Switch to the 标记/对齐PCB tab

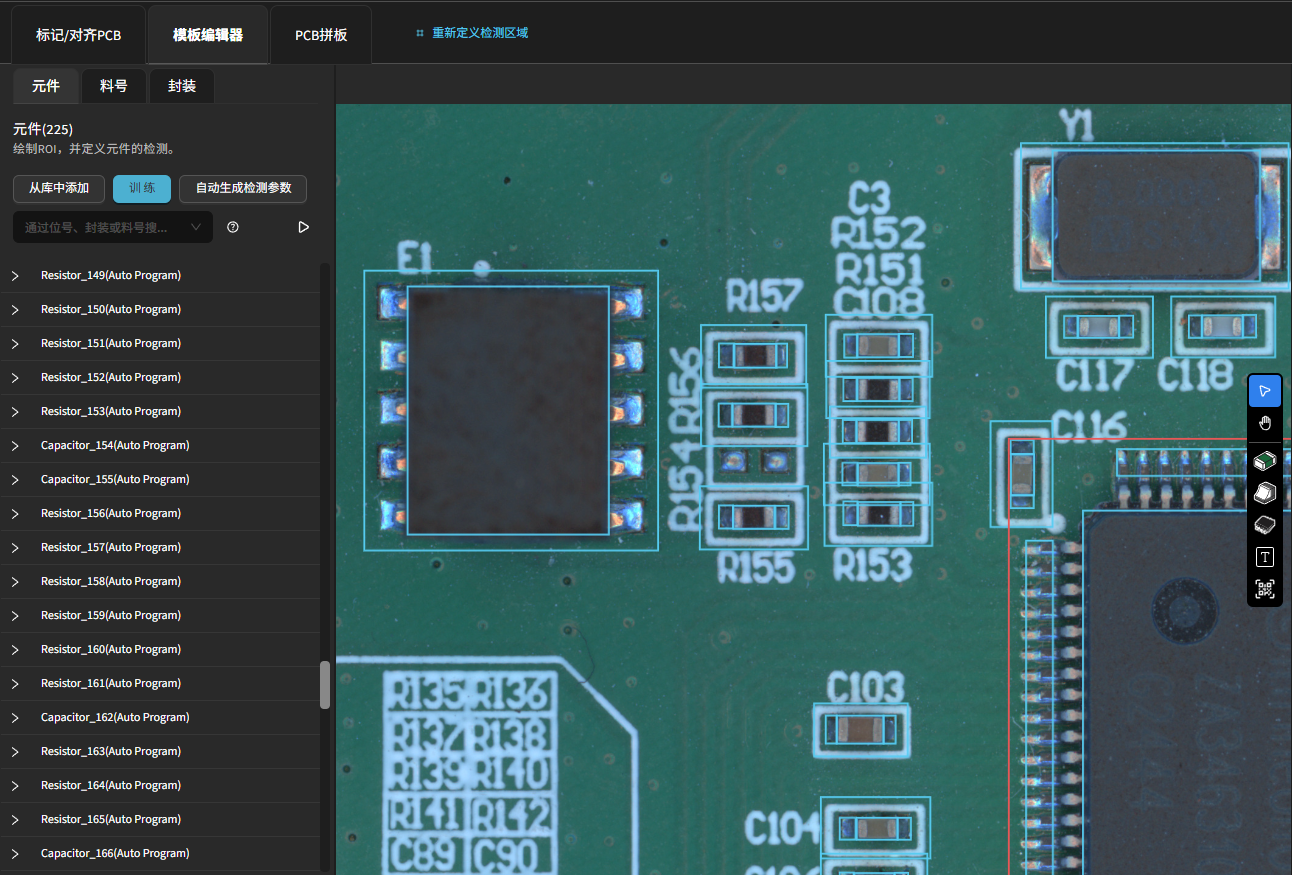point(78,35)
